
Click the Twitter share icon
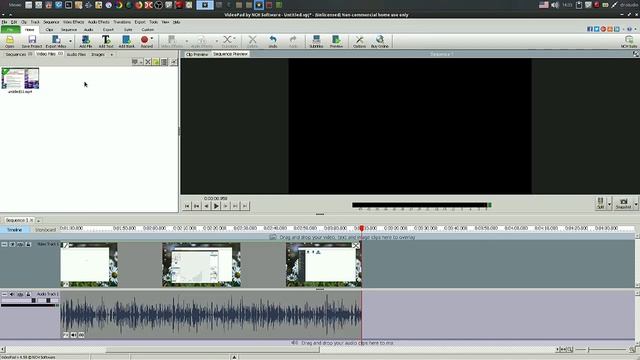596,29
